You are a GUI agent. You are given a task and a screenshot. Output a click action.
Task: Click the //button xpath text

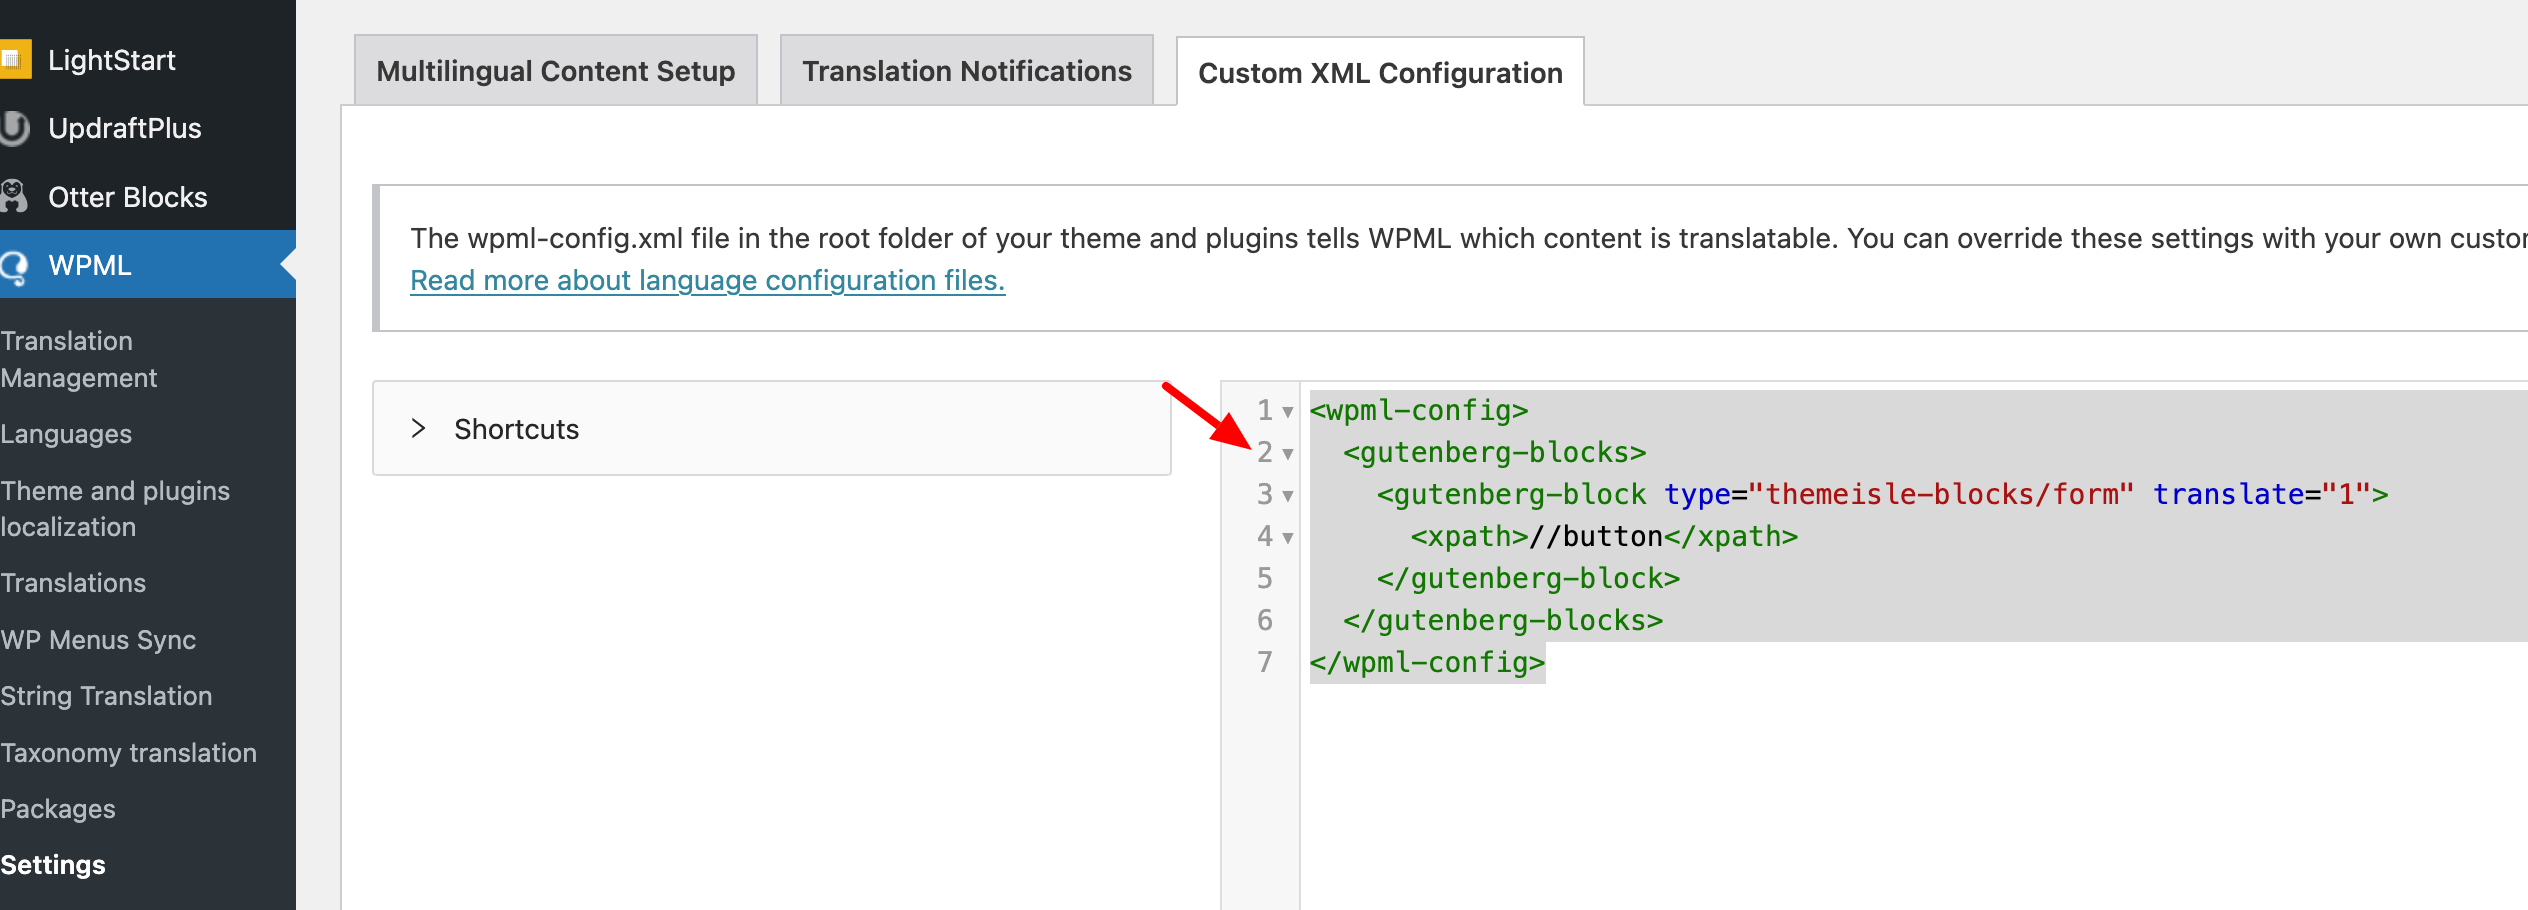(1596, 536)
